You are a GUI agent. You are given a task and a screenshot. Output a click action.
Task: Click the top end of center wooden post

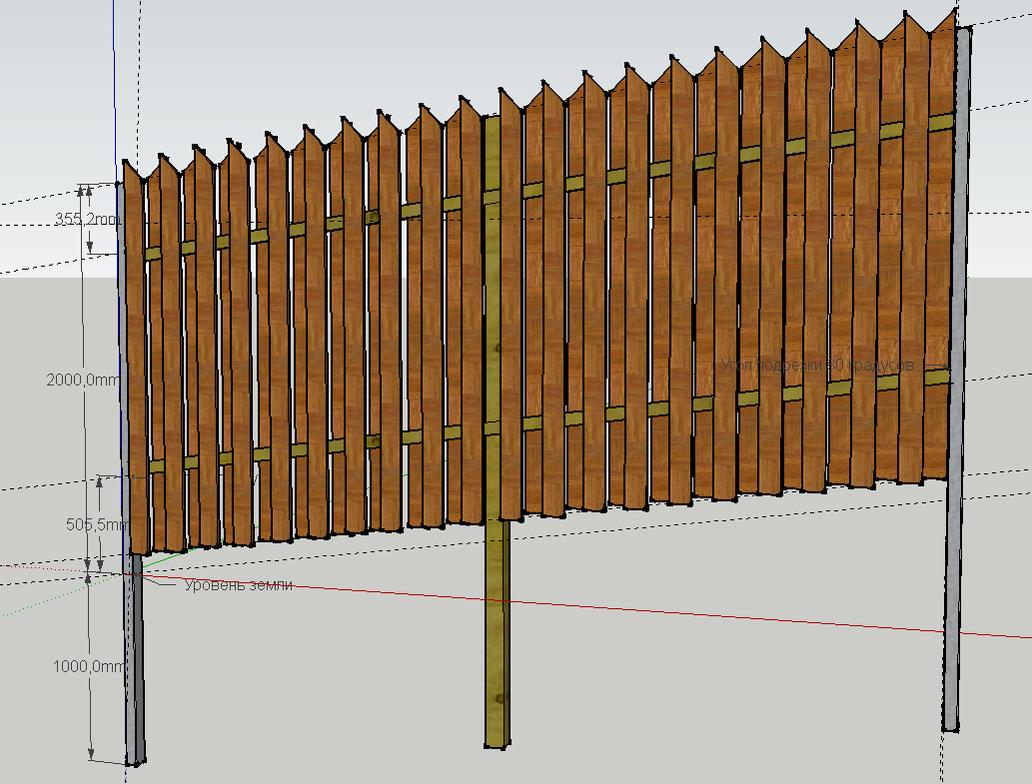coord(492,124)
